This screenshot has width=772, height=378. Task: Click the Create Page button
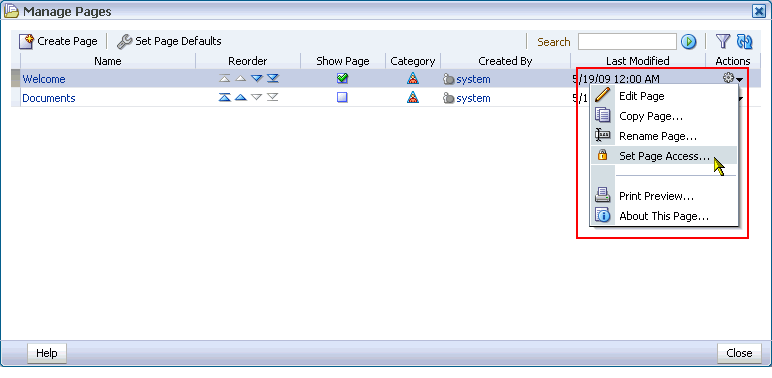point(58,41)
